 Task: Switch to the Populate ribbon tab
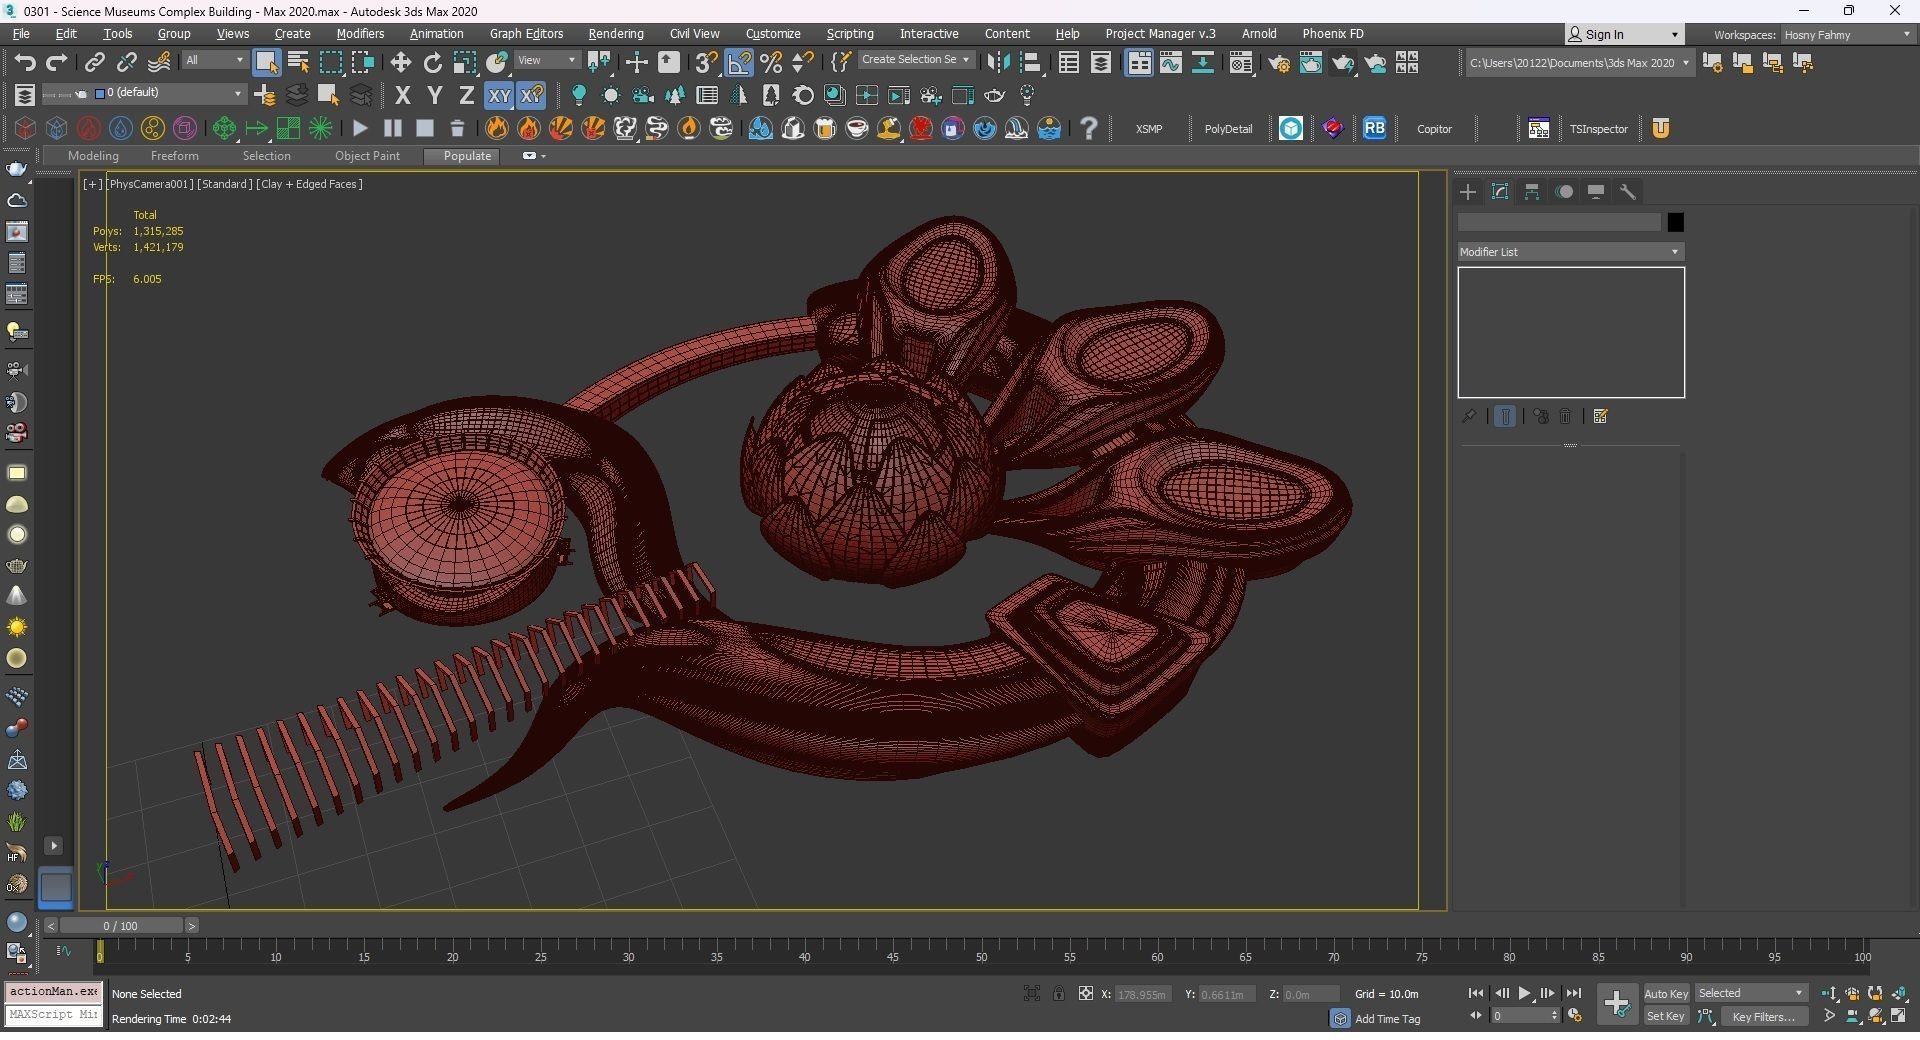(x=467, y=156)
